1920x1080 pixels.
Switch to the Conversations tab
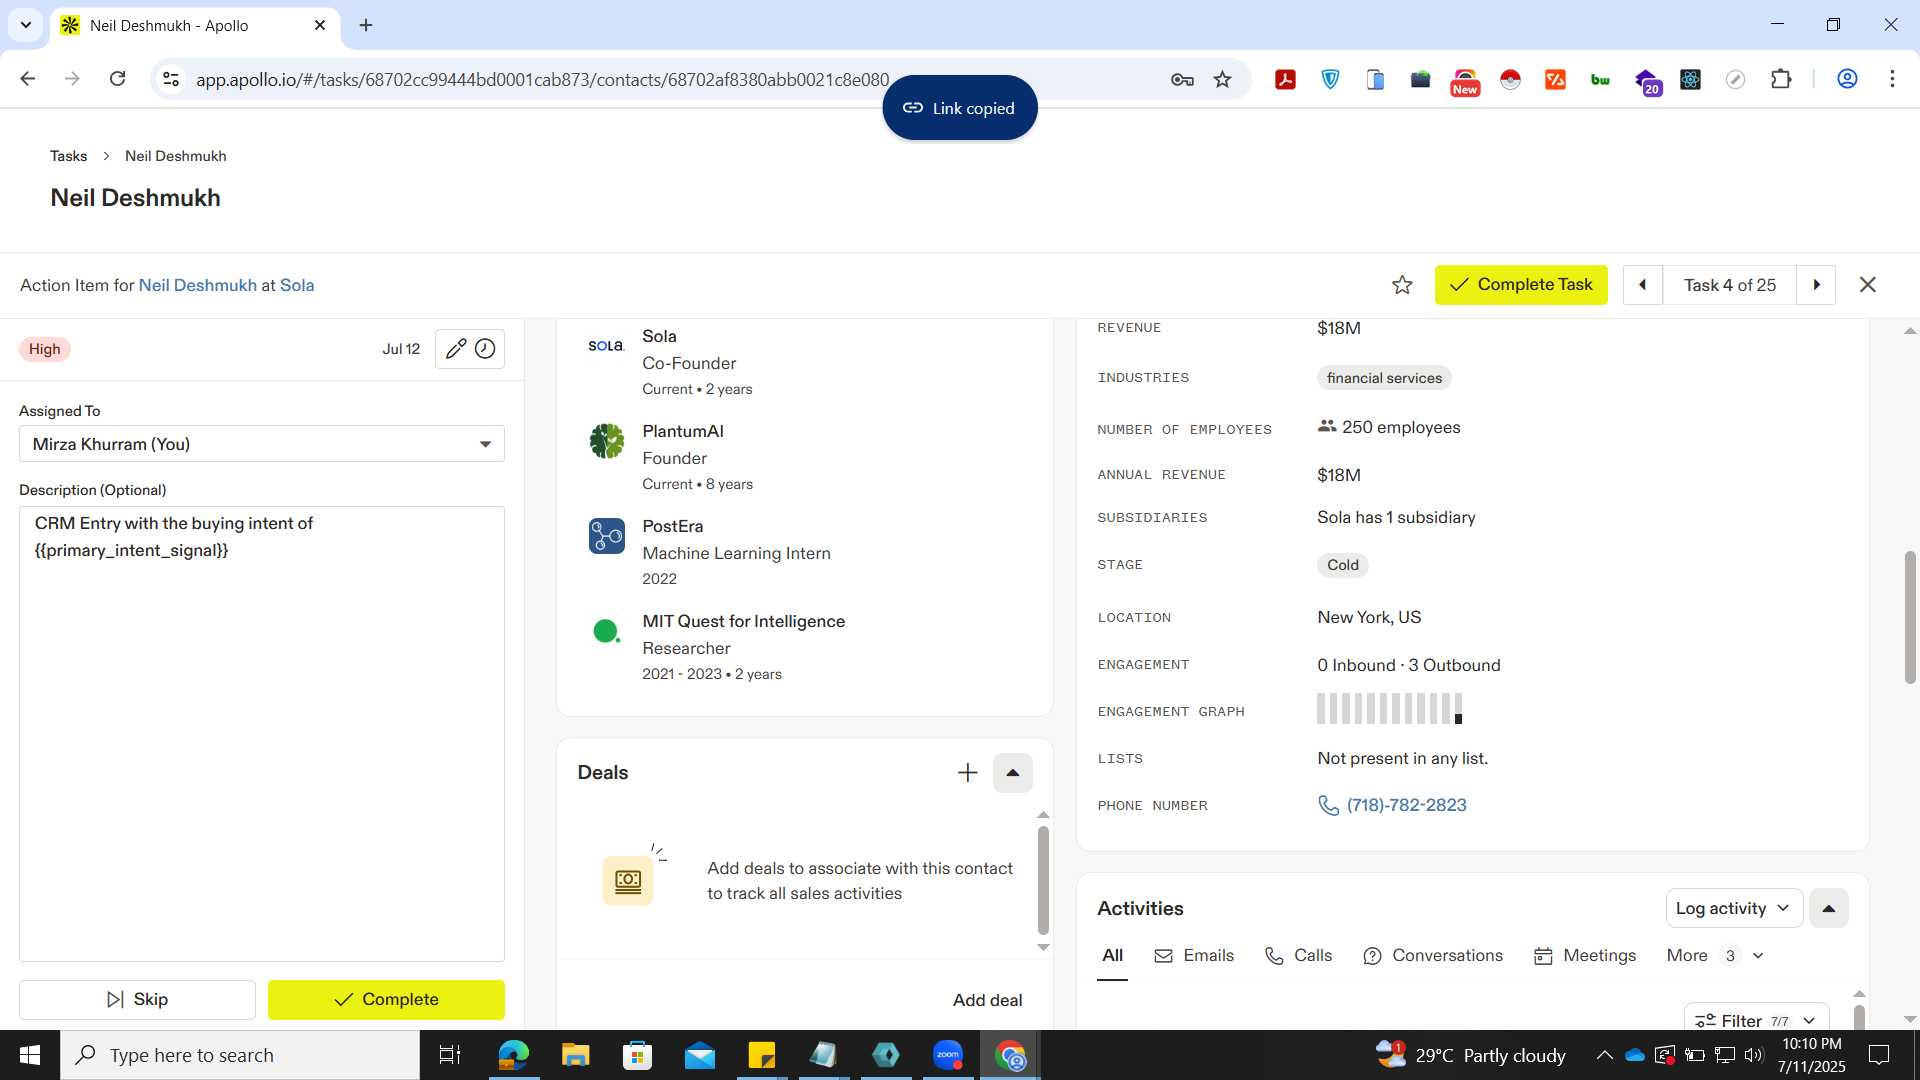click(x=1433, y=956)
